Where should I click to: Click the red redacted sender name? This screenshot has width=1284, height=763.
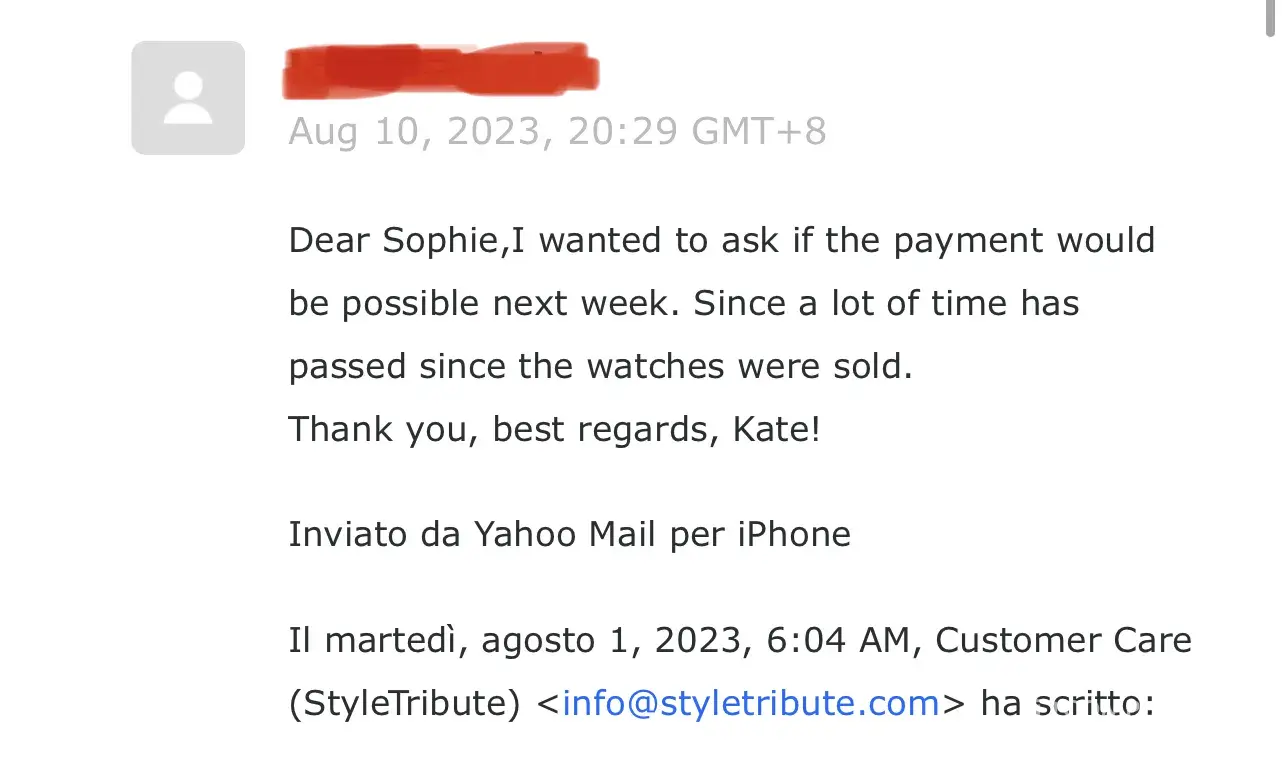click(x=440, y=70)
